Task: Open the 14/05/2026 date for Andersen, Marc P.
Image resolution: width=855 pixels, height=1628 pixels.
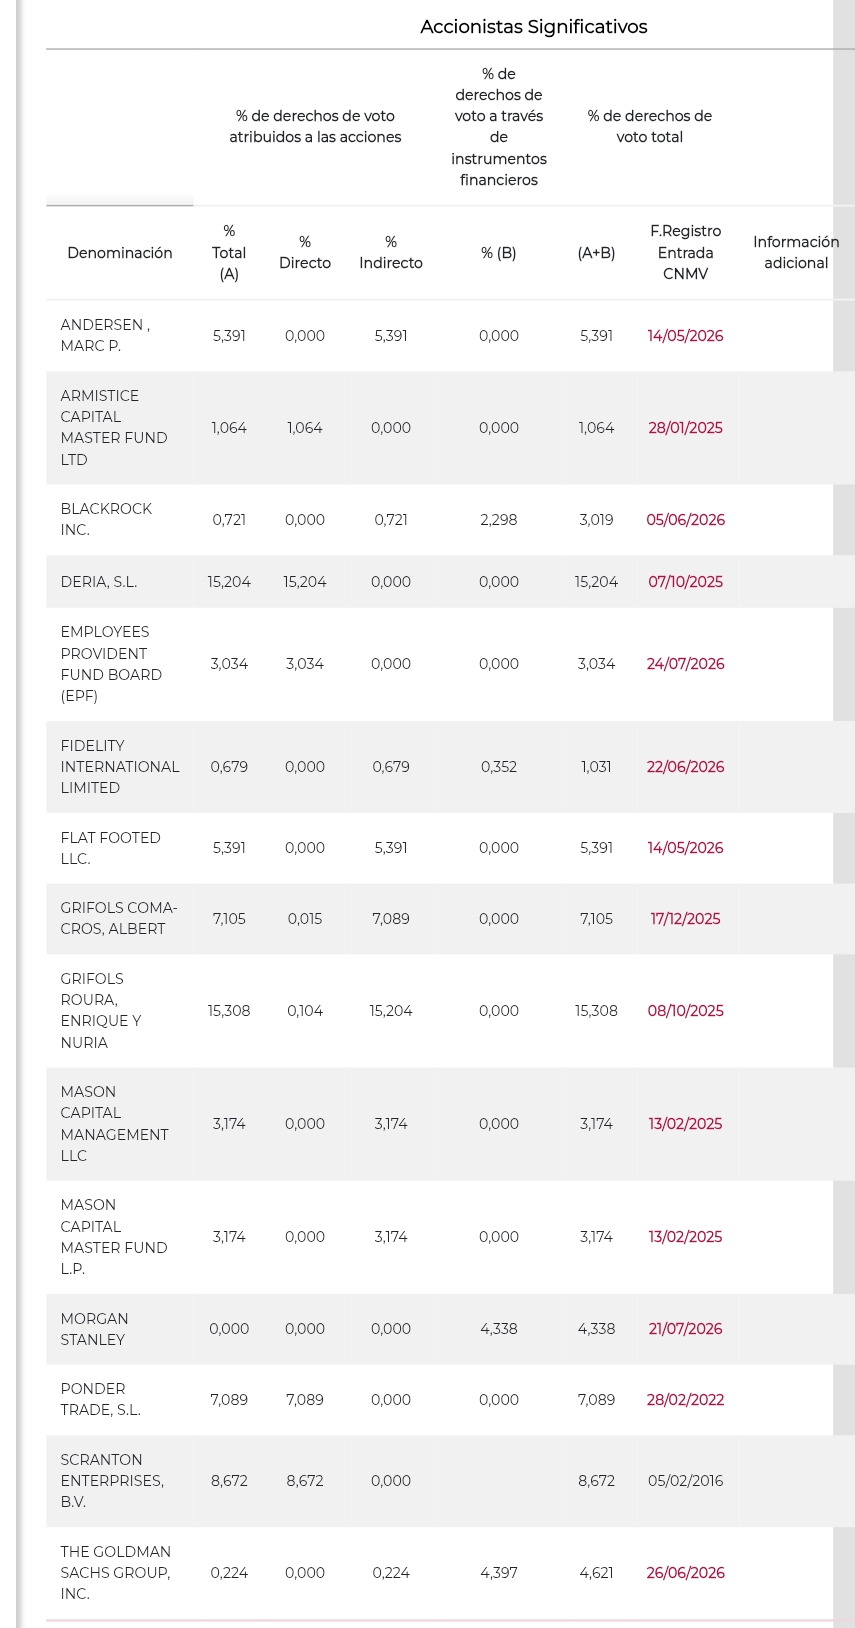Action: click(685, 336)
